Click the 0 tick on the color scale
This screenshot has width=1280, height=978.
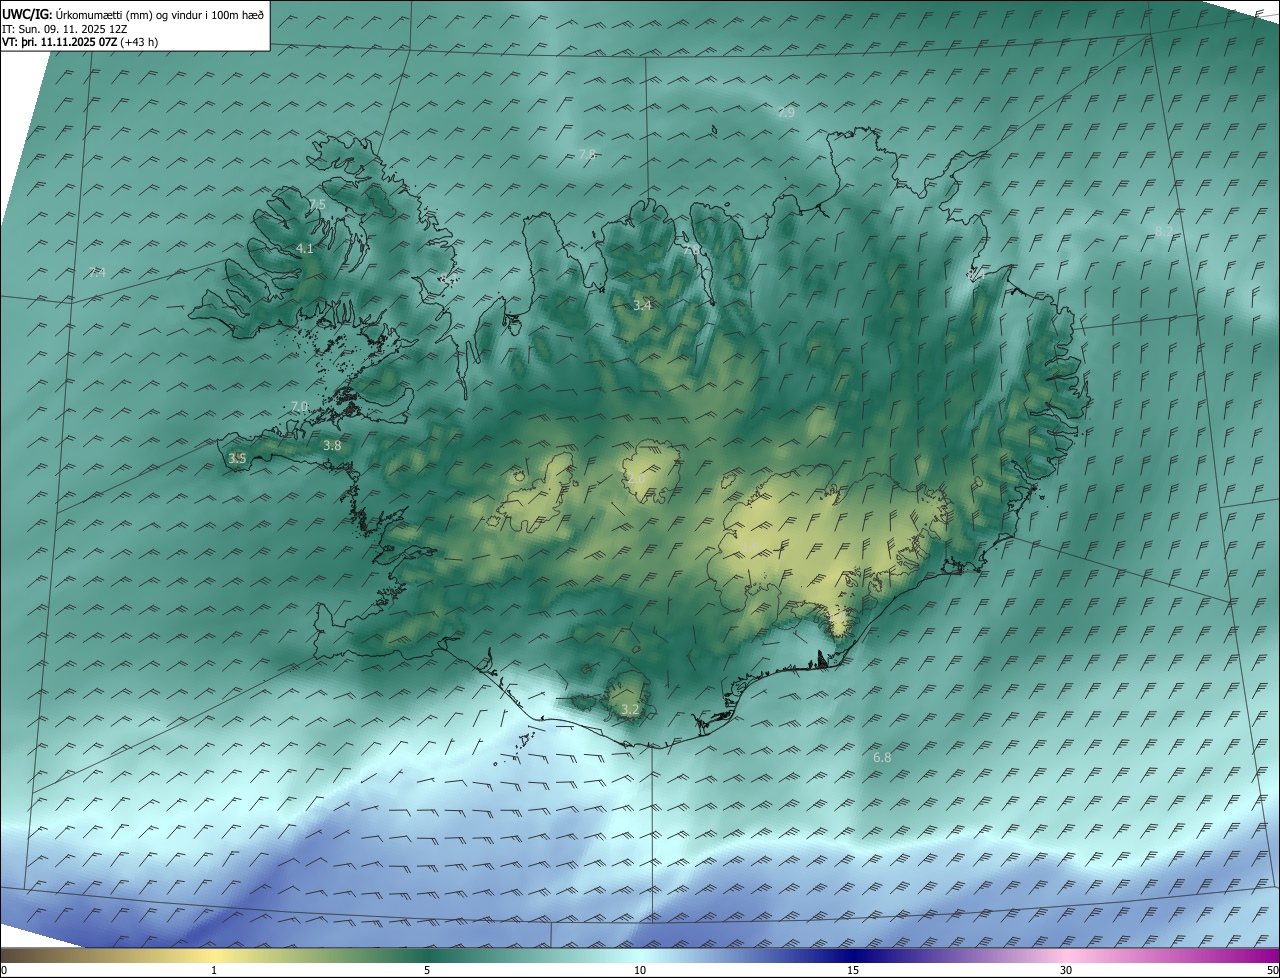click(4, 970)
